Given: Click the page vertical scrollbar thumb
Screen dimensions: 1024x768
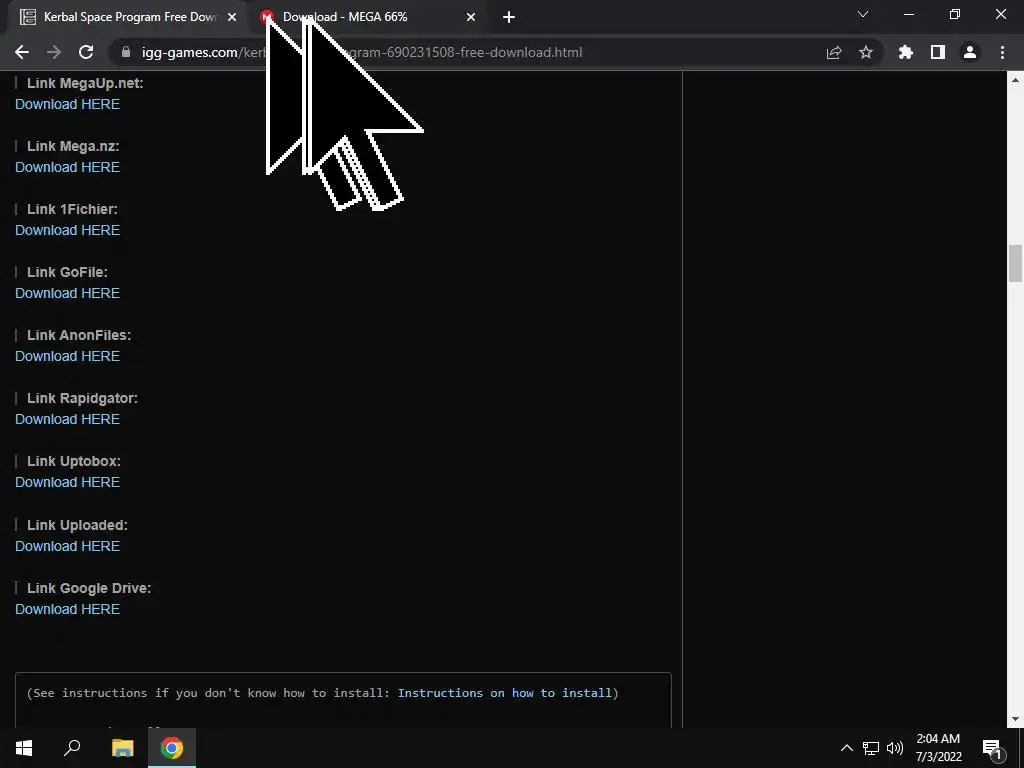Looking at the screenshot, I should click(1015, 263).
